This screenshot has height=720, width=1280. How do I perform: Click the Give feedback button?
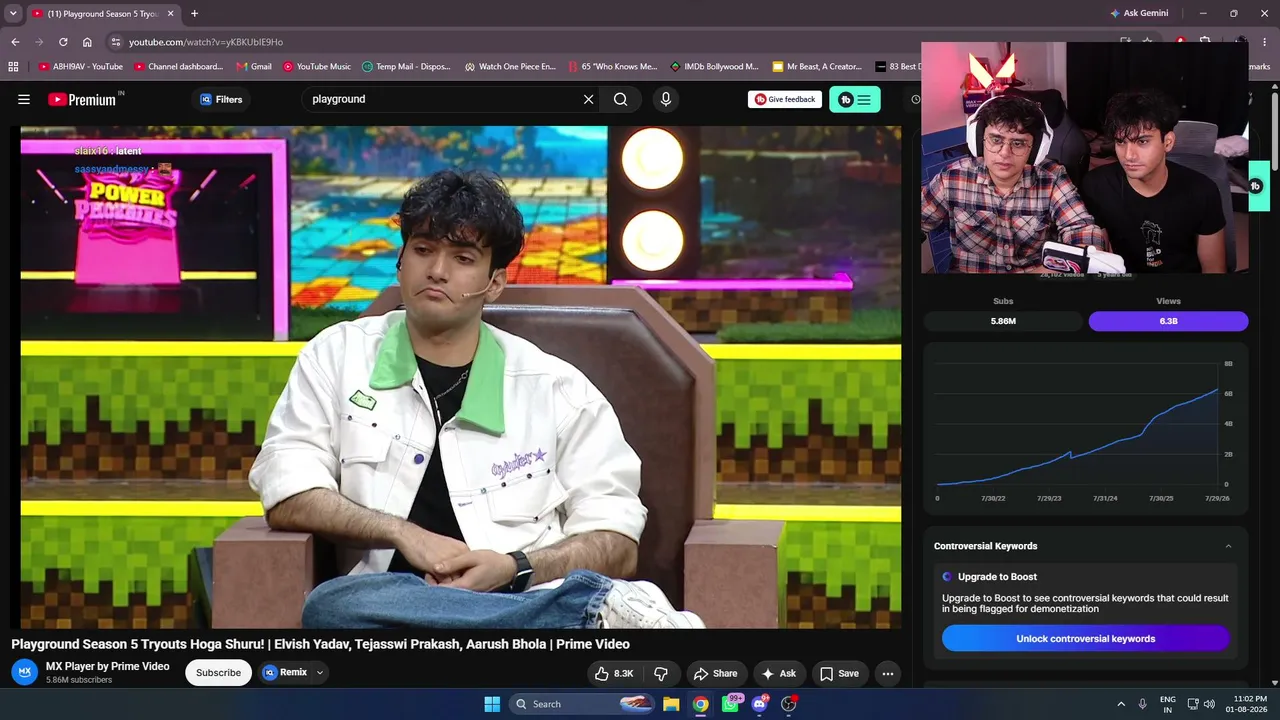pos(785,99)
